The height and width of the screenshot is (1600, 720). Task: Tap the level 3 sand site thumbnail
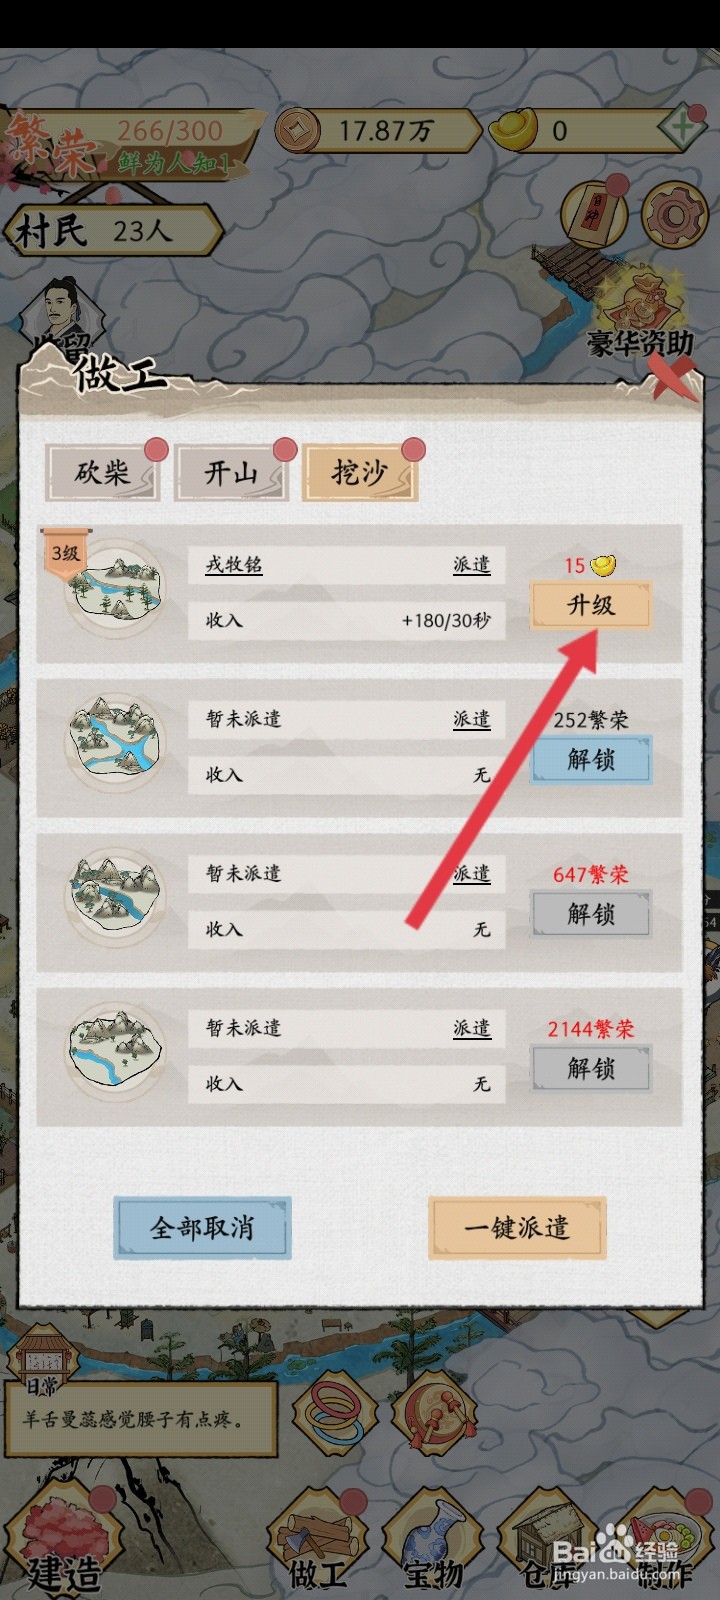(115, 590)
